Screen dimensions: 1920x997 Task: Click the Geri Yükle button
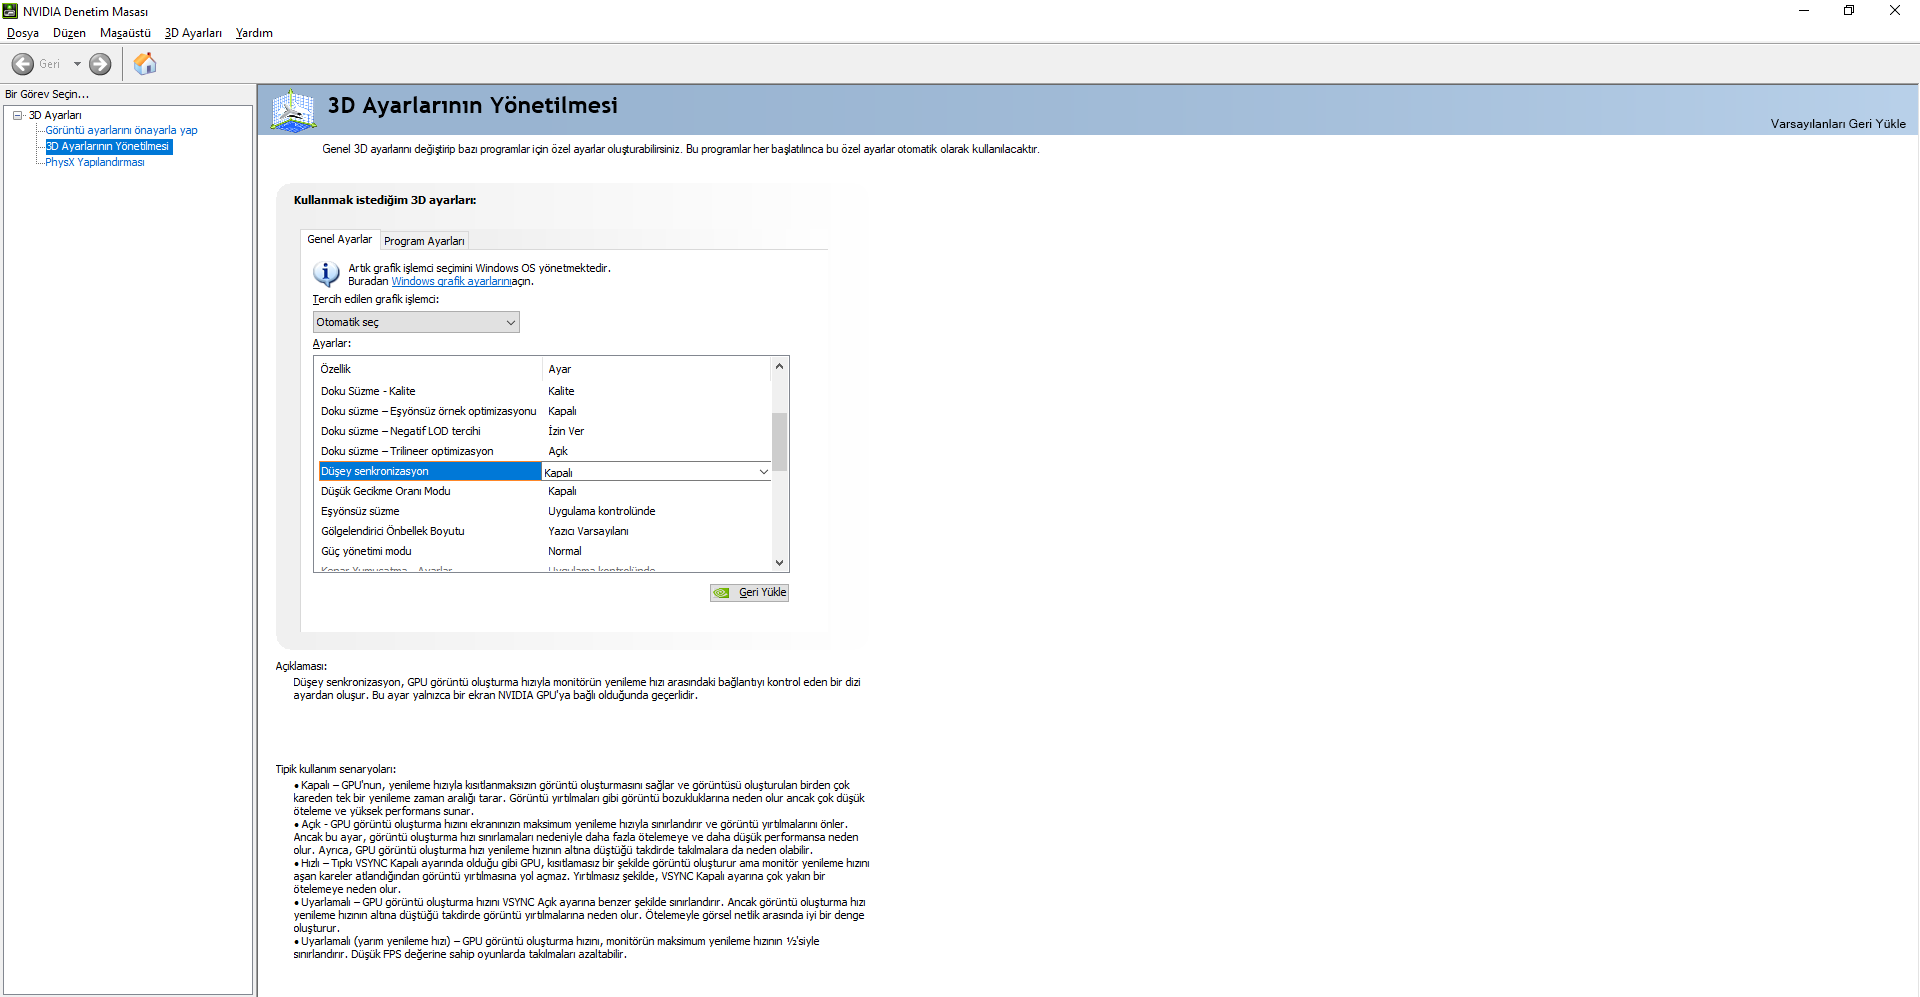pos(750,593)
